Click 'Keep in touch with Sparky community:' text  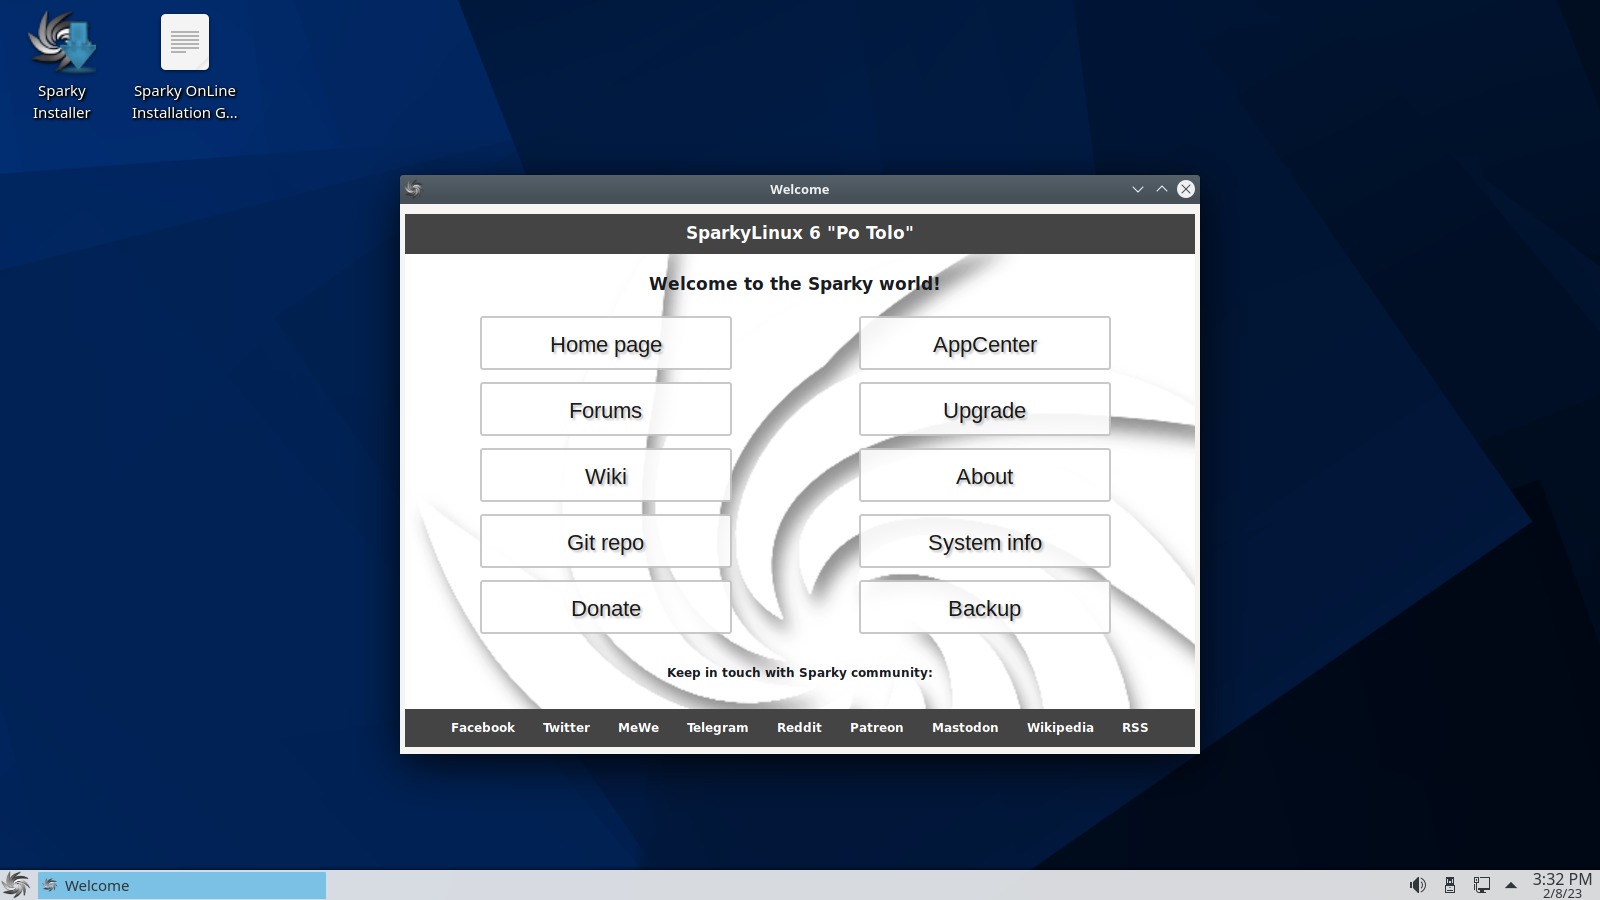(x=800, y=673)
